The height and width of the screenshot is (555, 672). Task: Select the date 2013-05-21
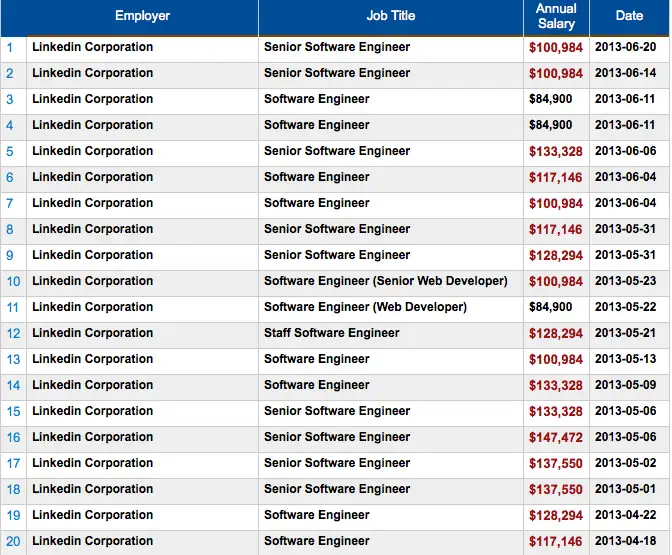click(x=625, y=333)
